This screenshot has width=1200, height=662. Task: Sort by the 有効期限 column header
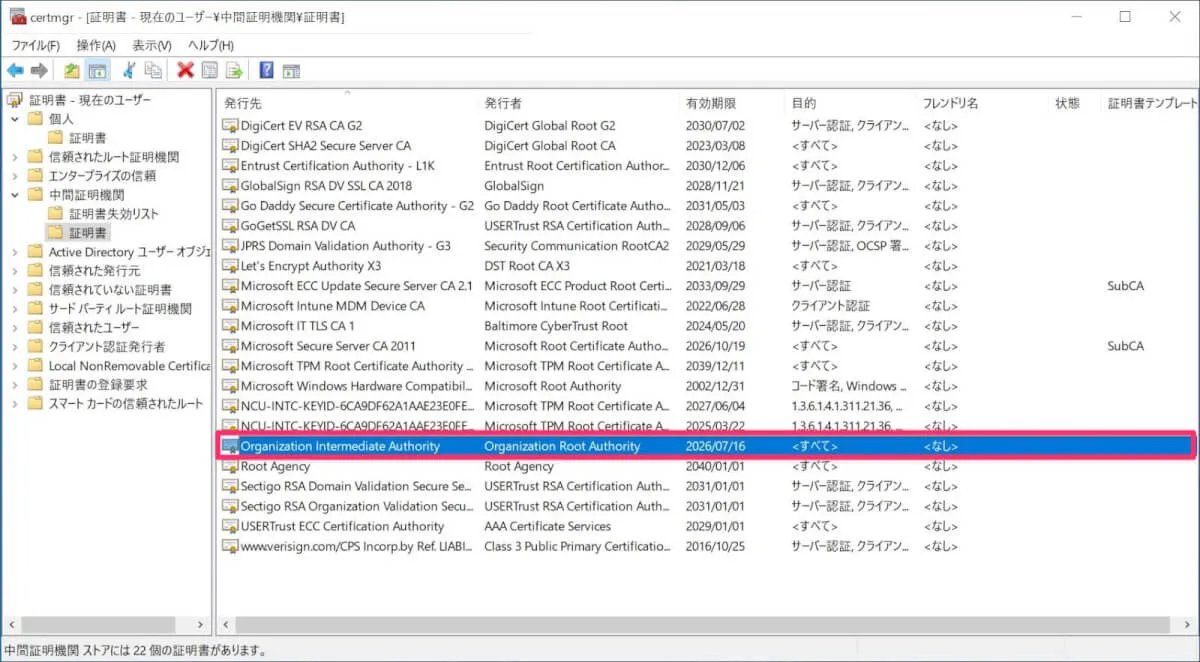click(711, 103)
